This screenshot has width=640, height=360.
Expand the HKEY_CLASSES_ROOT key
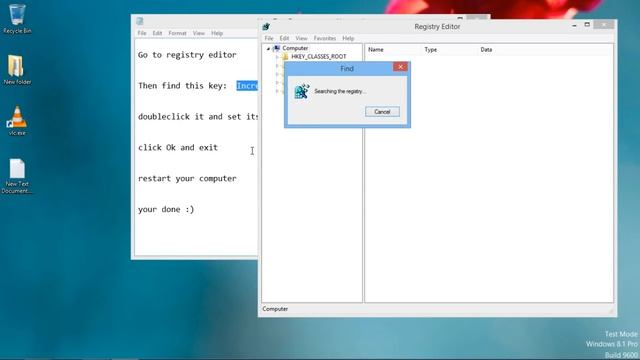point(277,57)
